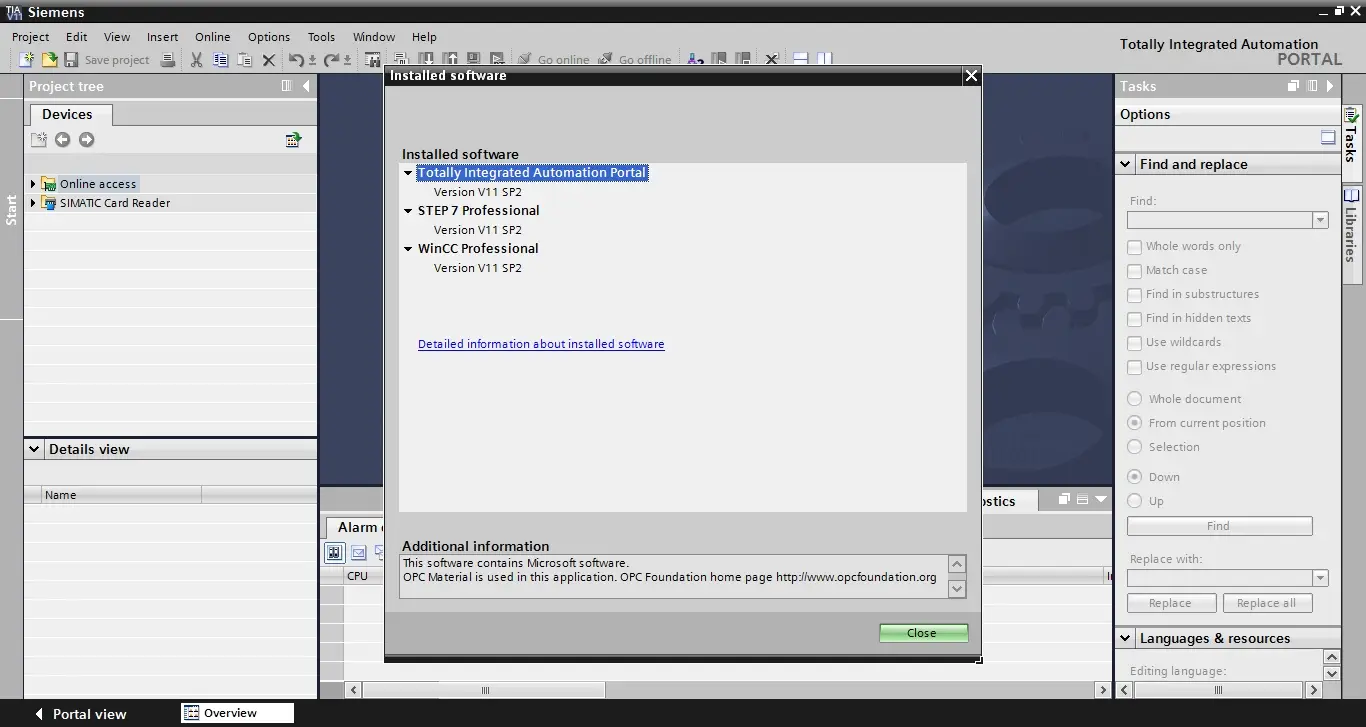Click the Delete X icon beside Paste
The width and height of the screenshot is (1366, 727).
coord(268,60)
